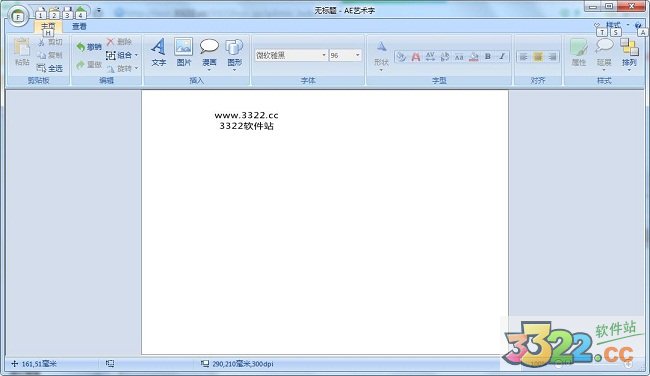650x376 pixels.
Task: Click the selection size icon in status bar
Action: 110,364
